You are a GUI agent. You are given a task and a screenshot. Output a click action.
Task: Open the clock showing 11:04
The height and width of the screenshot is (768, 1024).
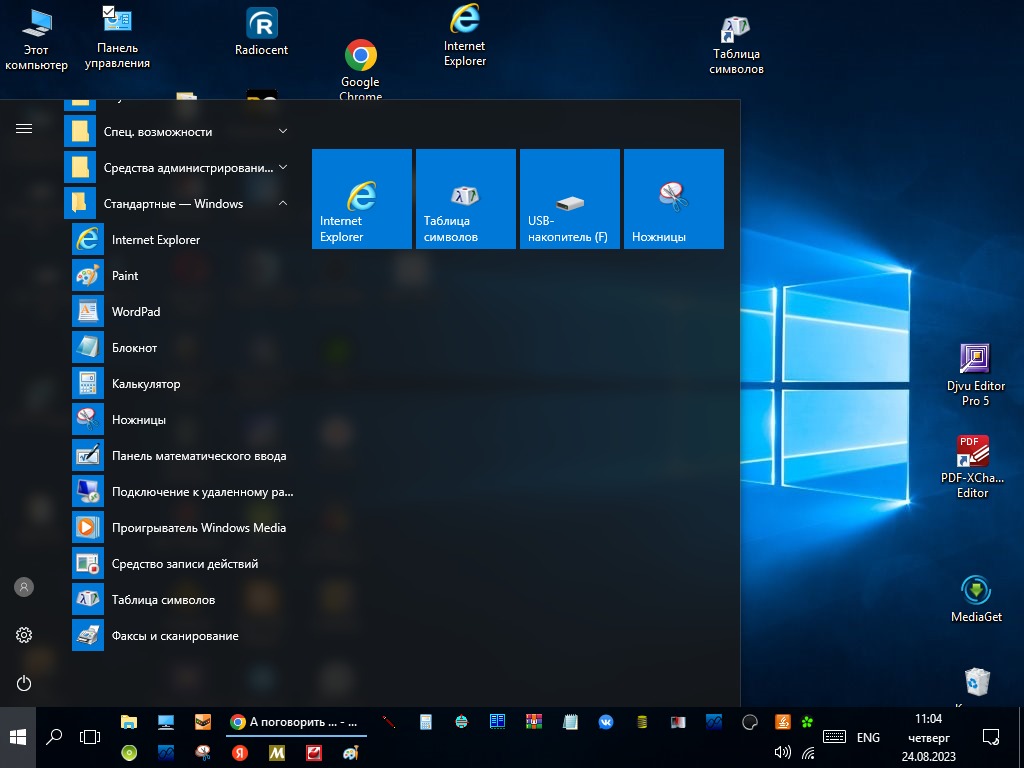click(929, 737)
